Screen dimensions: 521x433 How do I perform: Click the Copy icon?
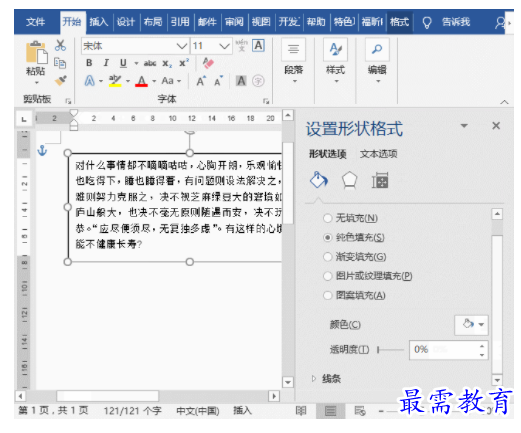pos(60,63)
